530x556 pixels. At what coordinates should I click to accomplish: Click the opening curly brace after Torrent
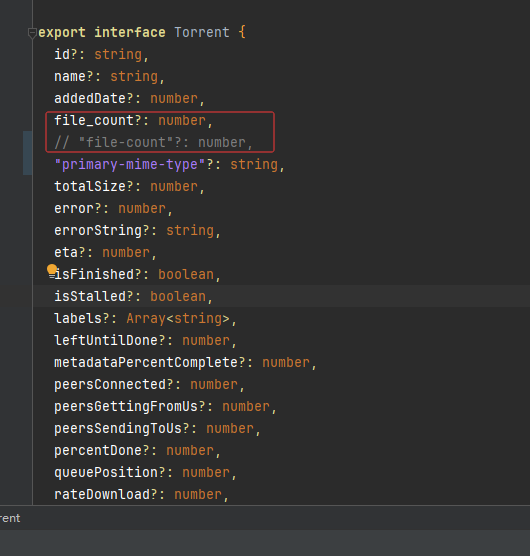(242, 32)
